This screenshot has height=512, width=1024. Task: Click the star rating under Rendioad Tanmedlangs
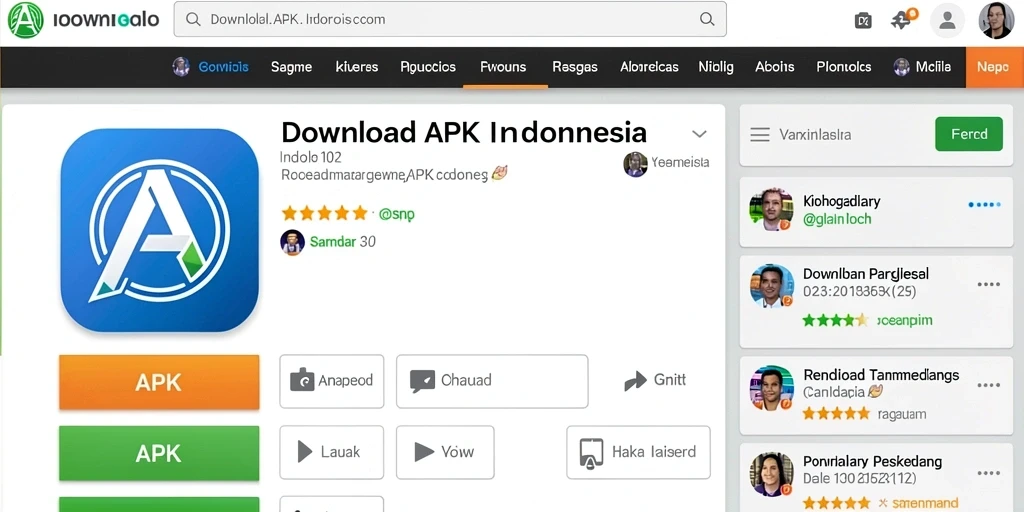coord(836,413)
